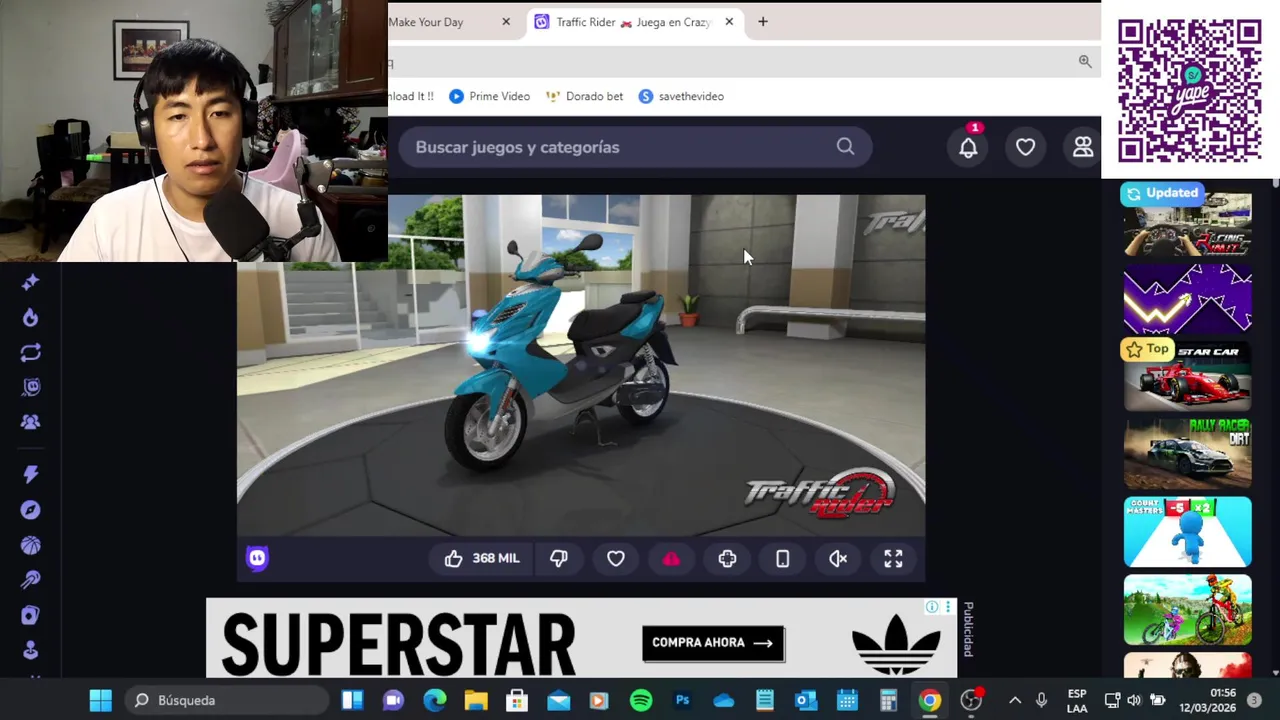1280x720 pixels.
Task: Open the dirt bike game thumbnail
Action: click(x=1187, y=609)
